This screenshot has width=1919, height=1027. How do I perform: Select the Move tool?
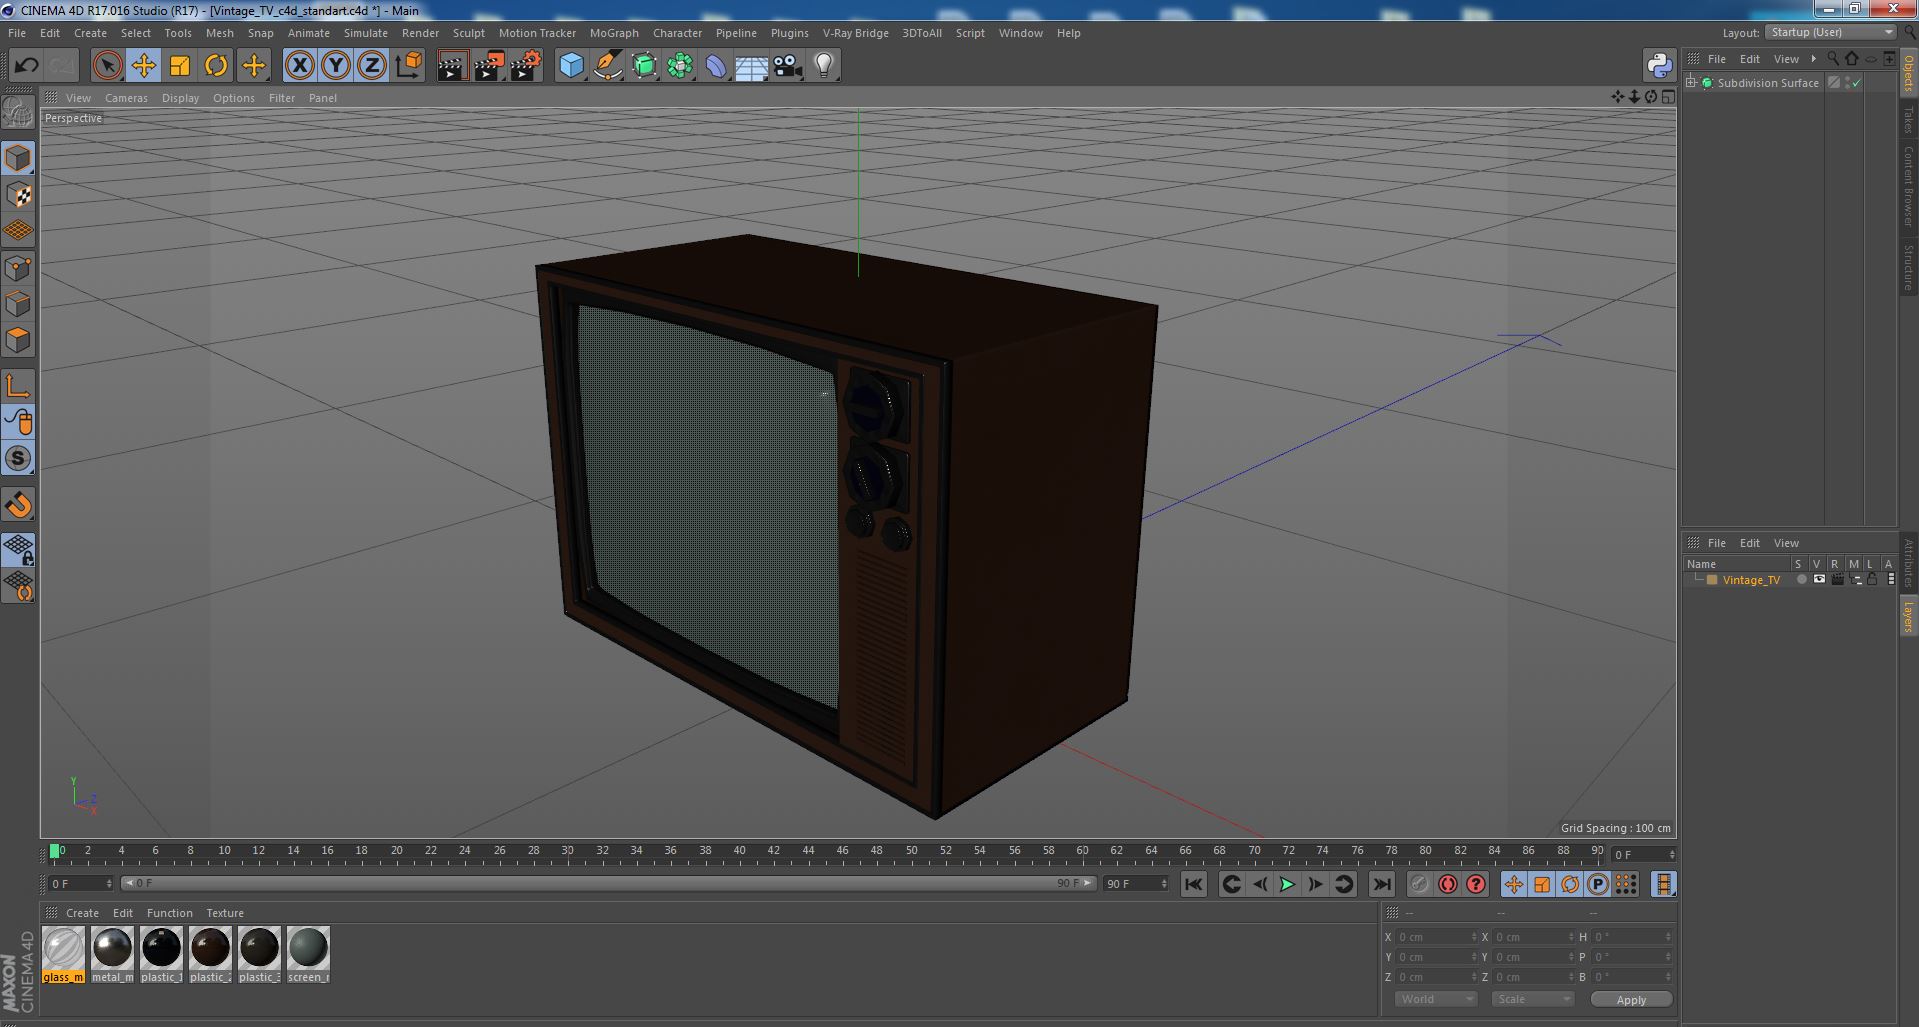click(143, 66)
